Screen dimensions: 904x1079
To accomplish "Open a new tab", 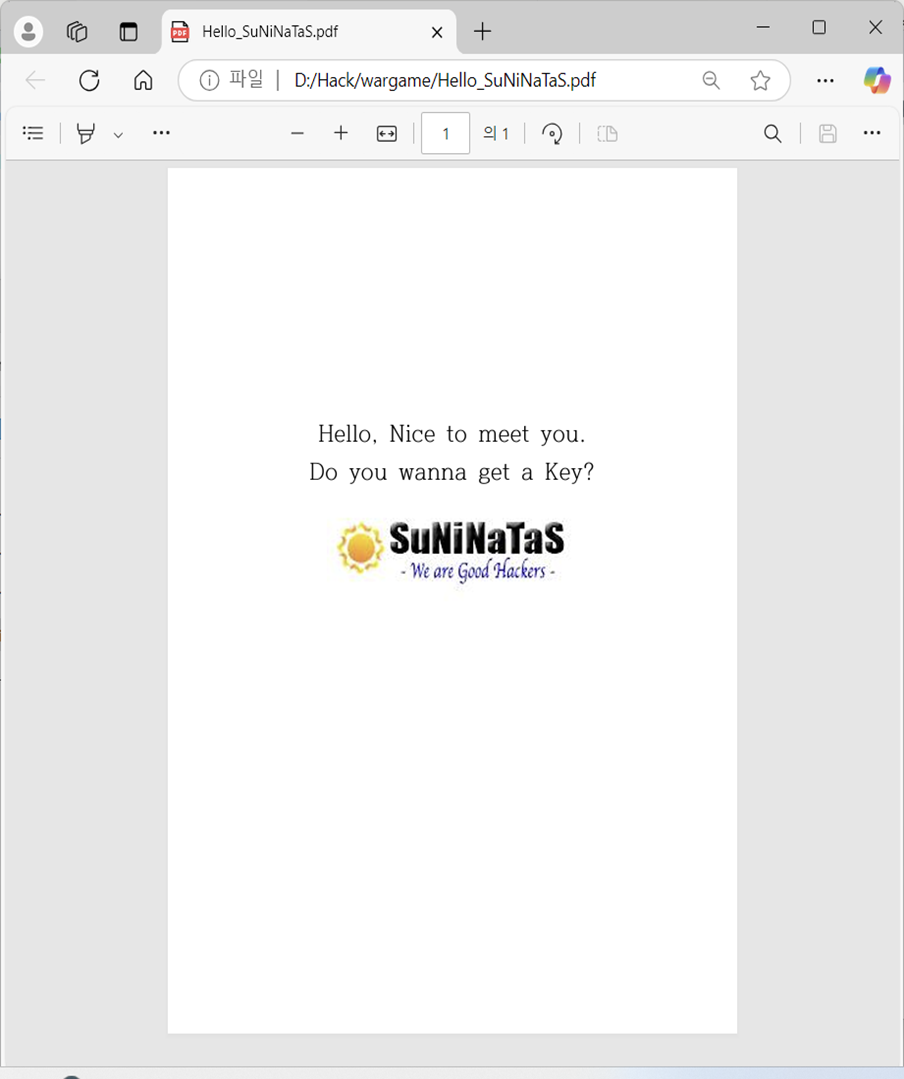I will tap(482, 31).
